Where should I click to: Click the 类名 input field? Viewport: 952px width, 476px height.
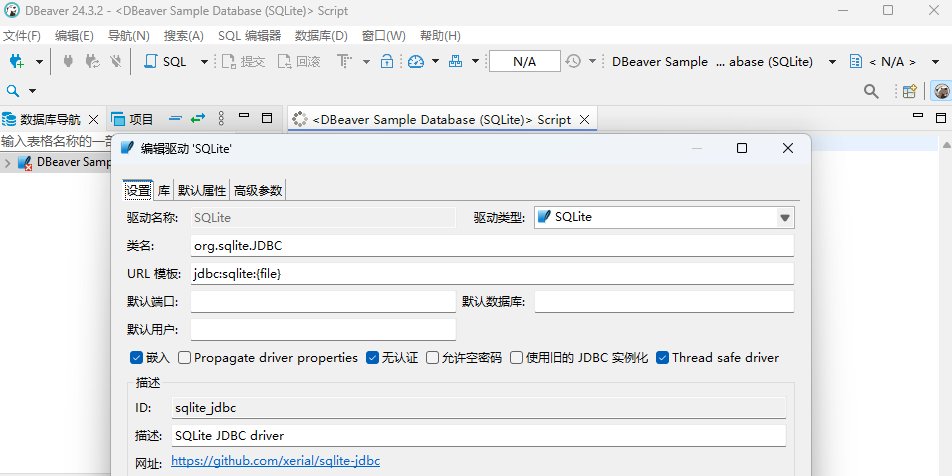(x=491, y=245)
